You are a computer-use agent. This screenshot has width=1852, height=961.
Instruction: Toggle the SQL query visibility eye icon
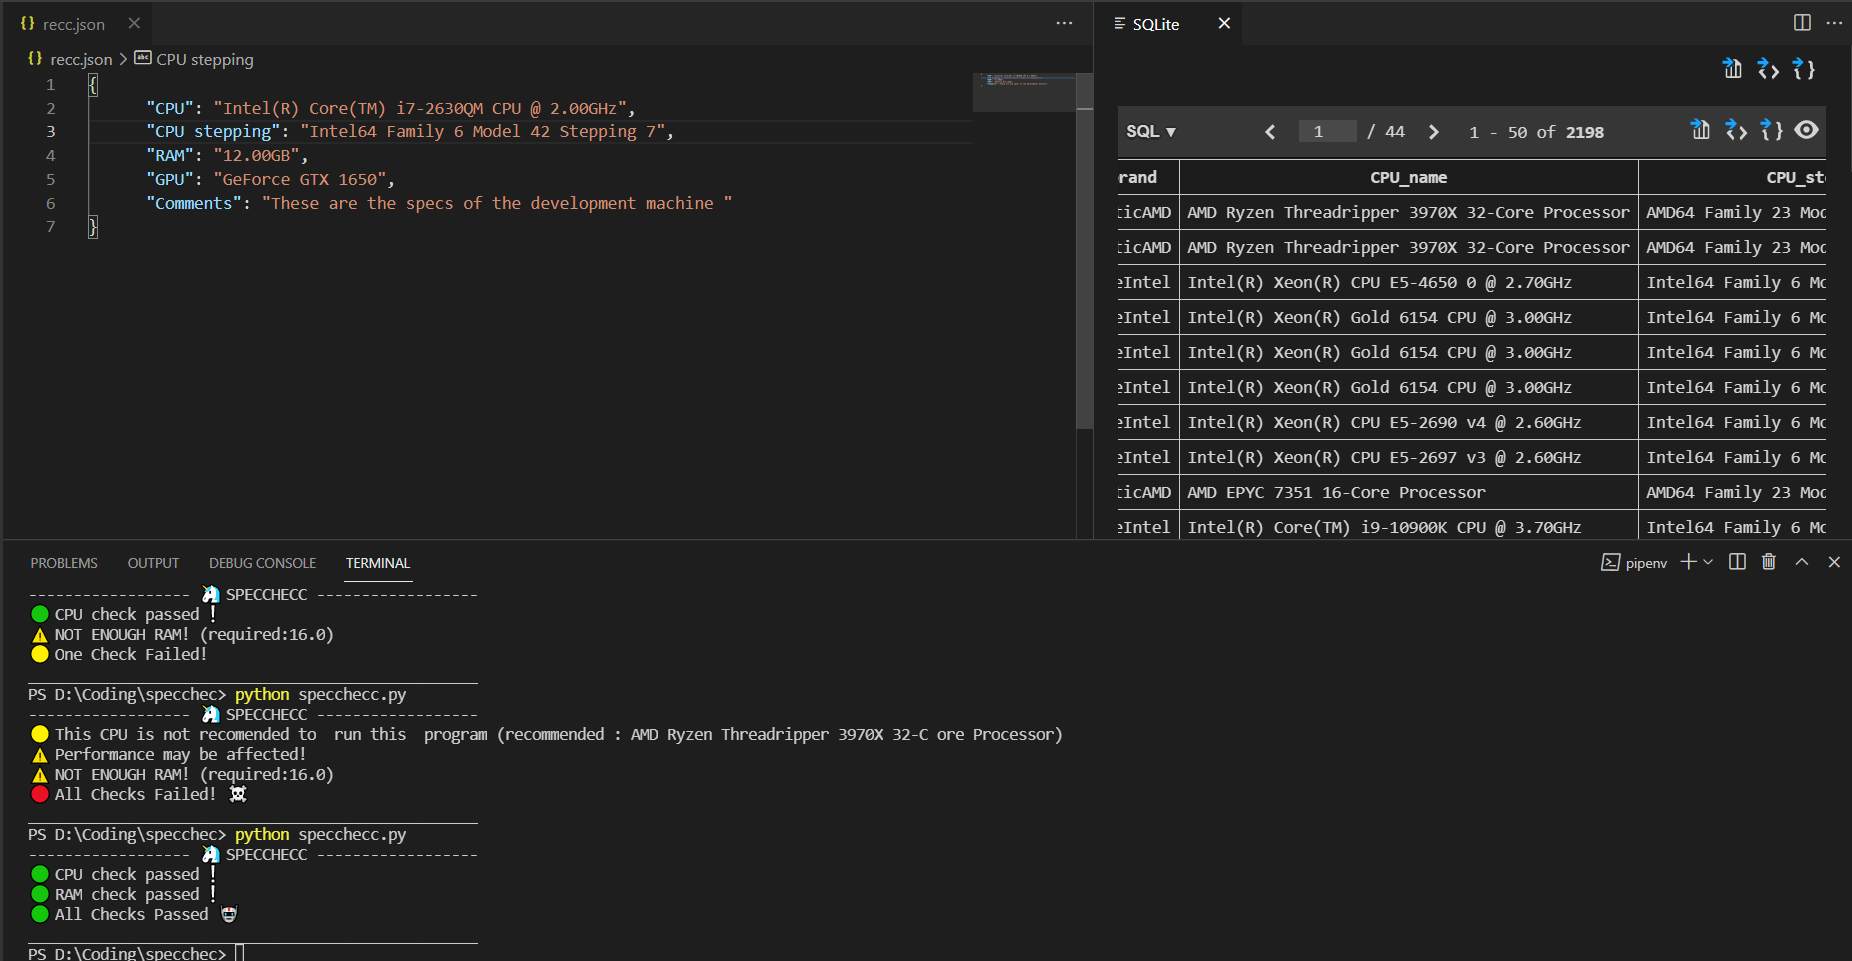tap(1806, 130)
